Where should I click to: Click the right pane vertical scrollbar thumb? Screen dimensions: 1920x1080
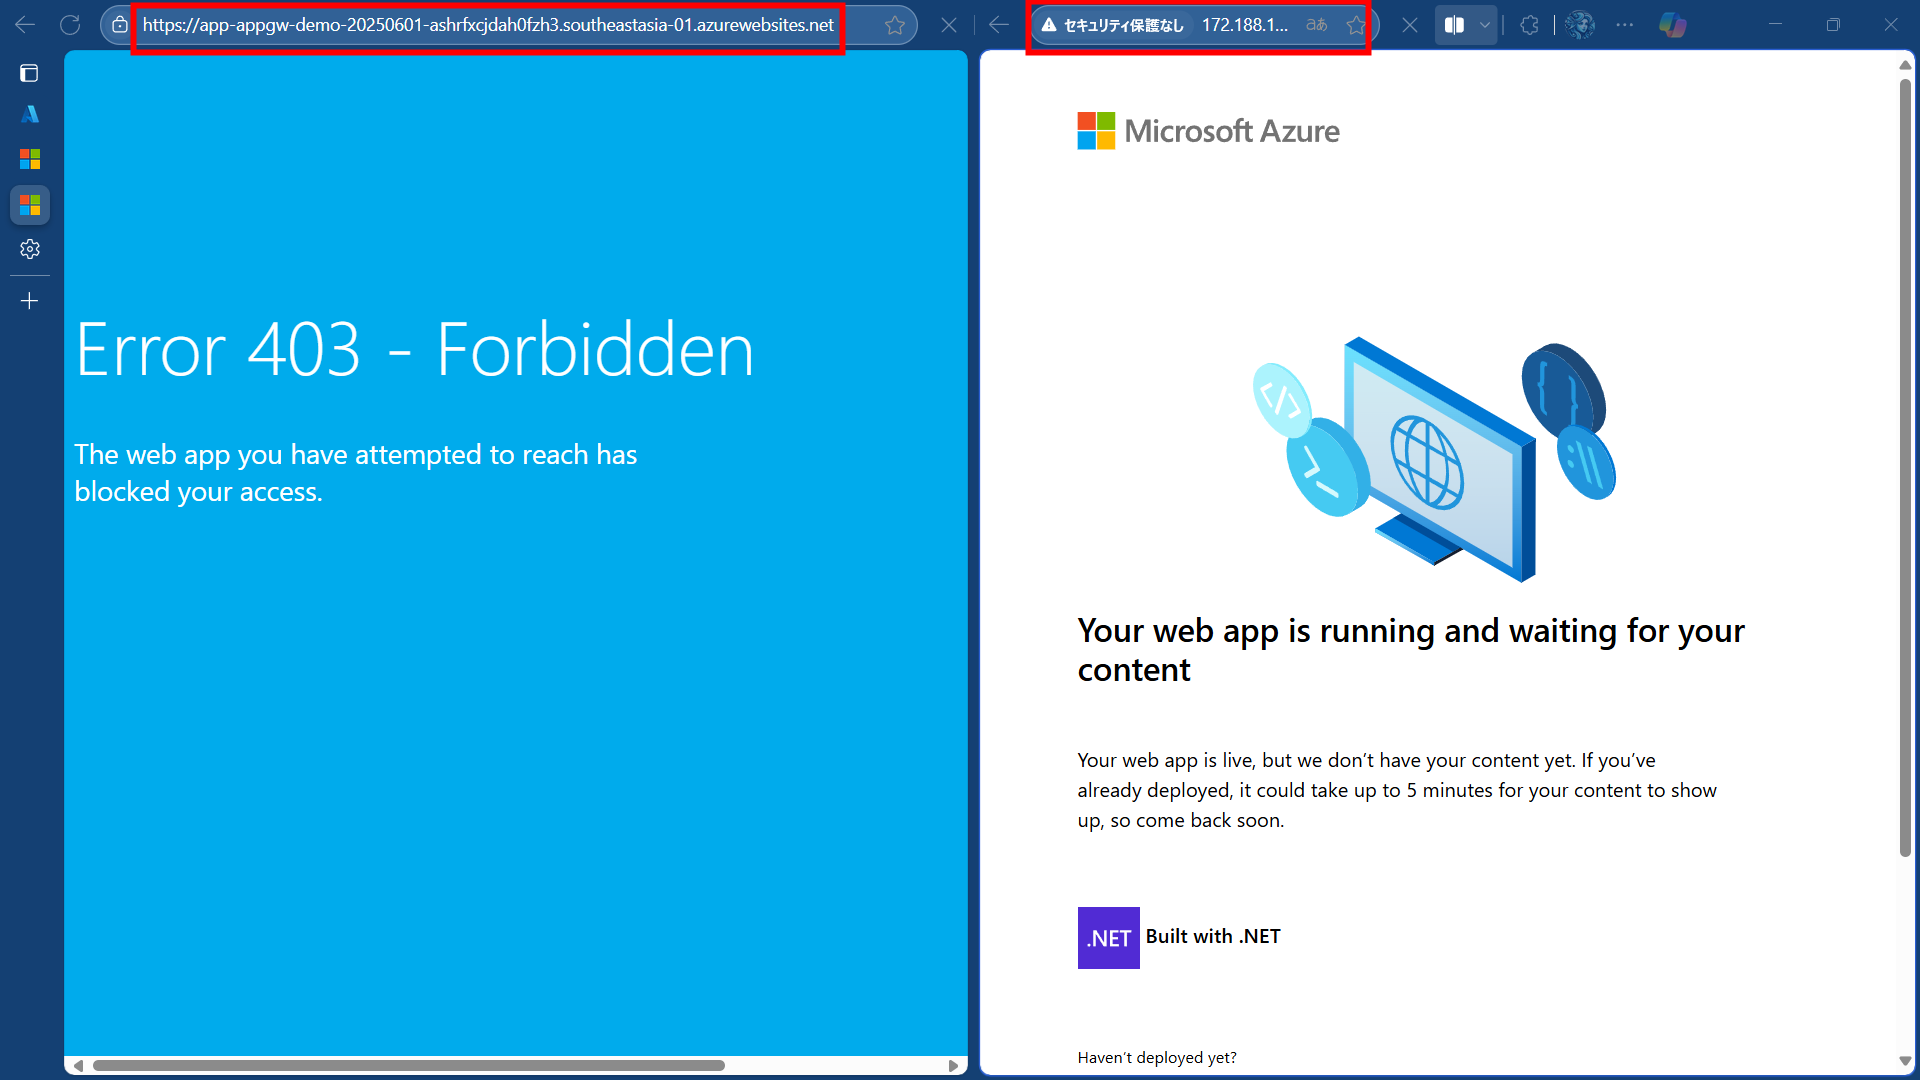point(1905,468)
